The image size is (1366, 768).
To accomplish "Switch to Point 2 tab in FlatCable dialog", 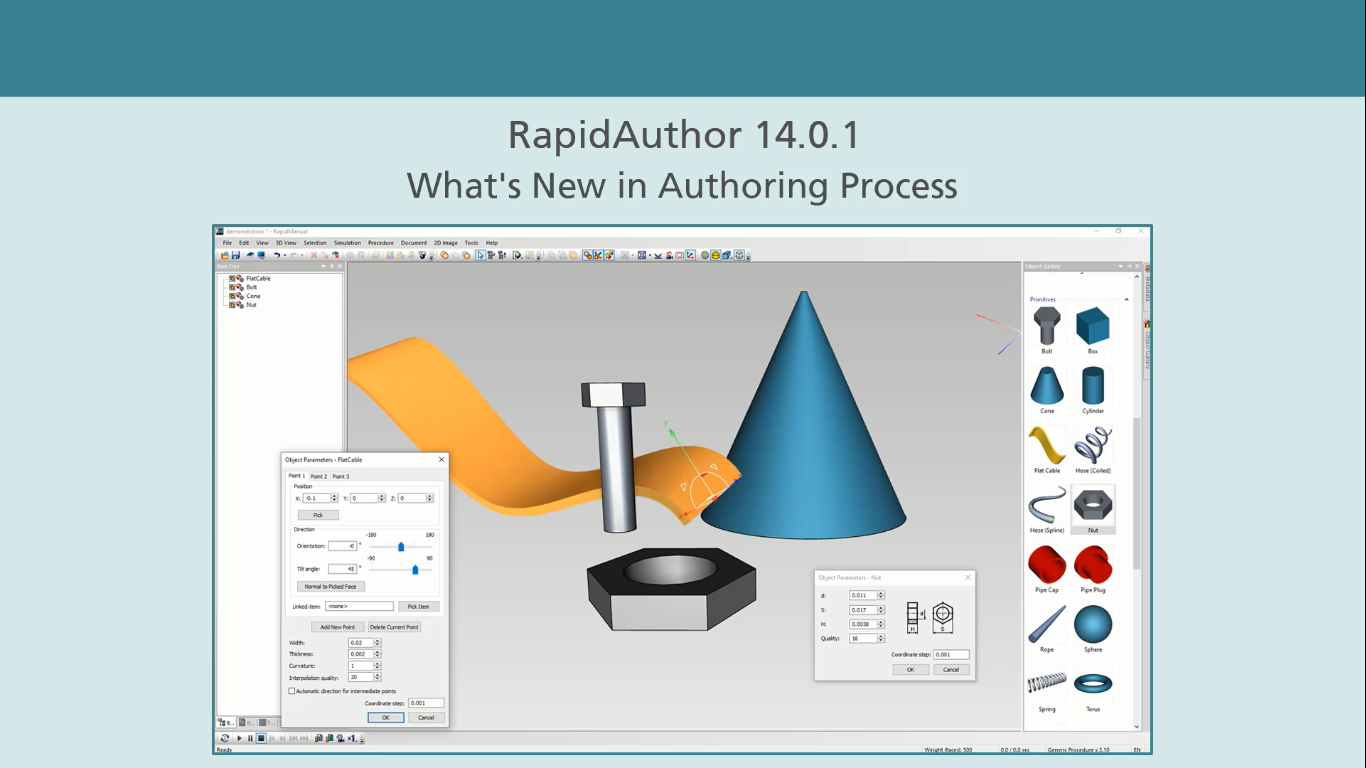I will pos(318,476).
